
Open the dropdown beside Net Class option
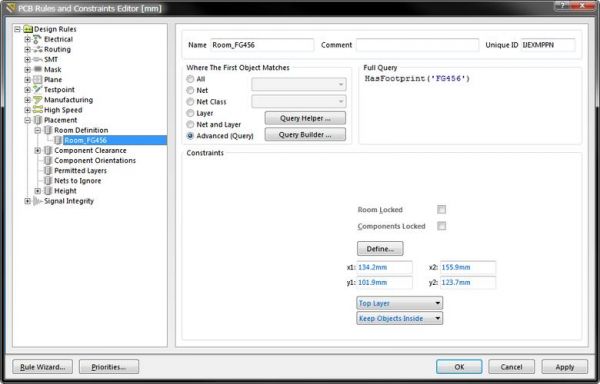pyautogui.click(x=298, y=101)
